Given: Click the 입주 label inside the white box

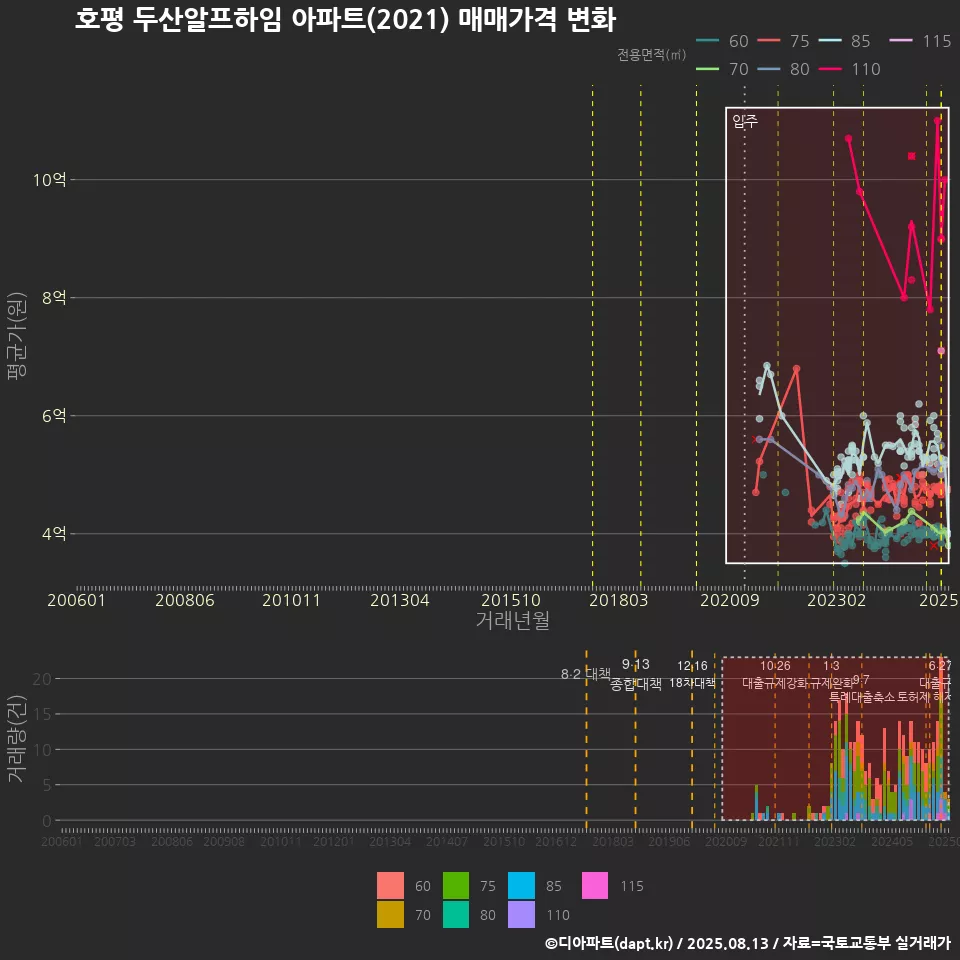Looking at the screenshot, I should (745, 121).
